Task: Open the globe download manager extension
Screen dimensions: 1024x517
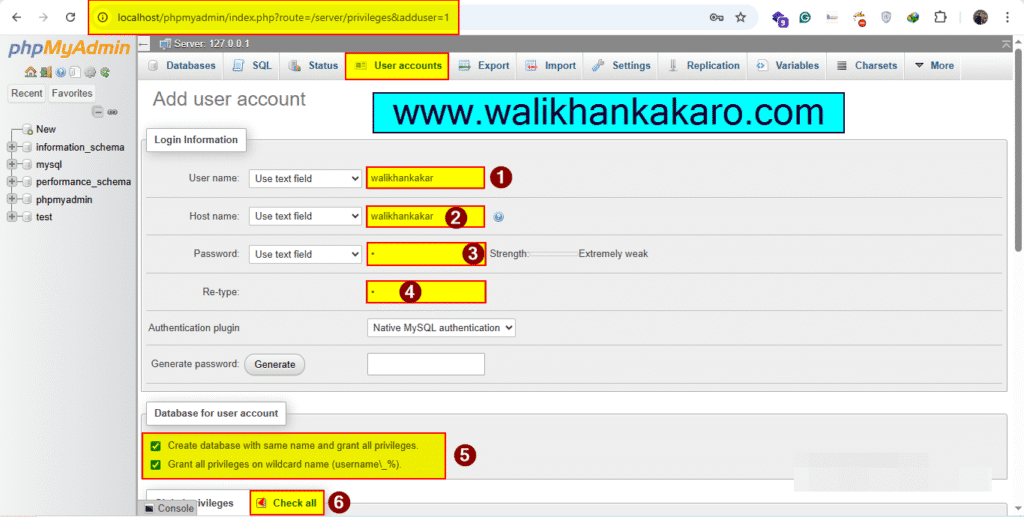Action: (x=912, y=18)
